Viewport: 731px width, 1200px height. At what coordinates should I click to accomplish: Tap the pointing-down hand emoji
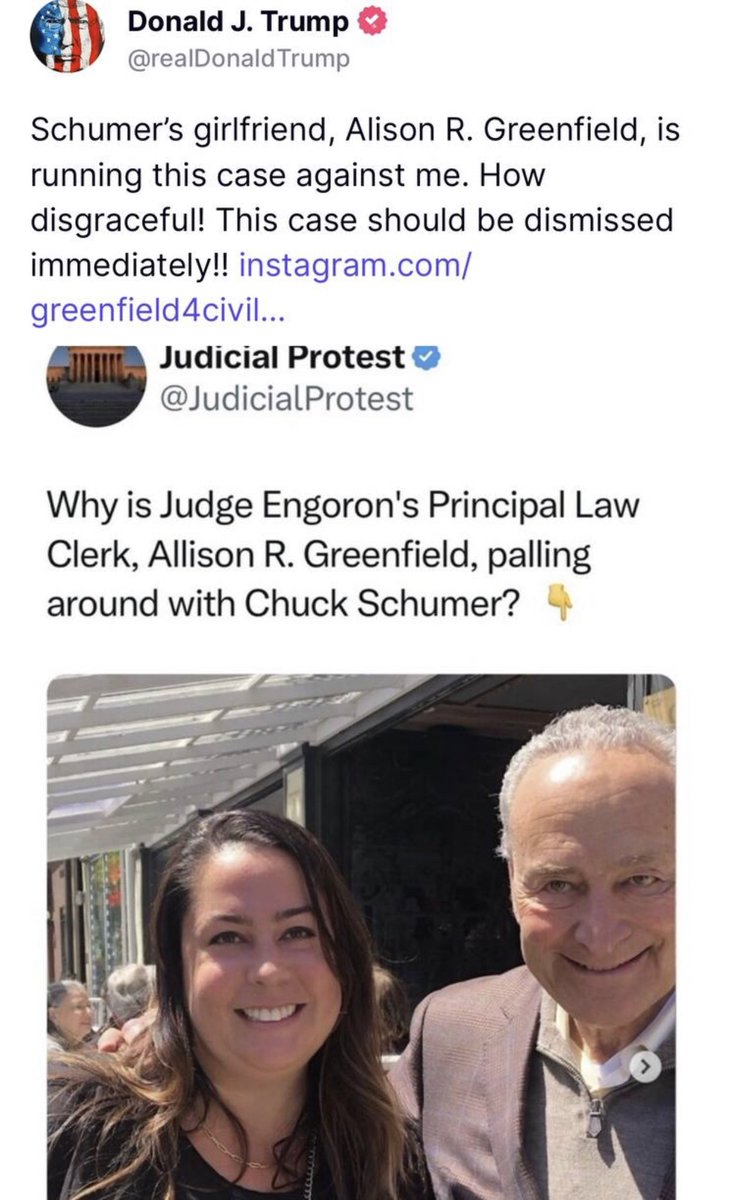pyautogui.click(x=562, y=604)
